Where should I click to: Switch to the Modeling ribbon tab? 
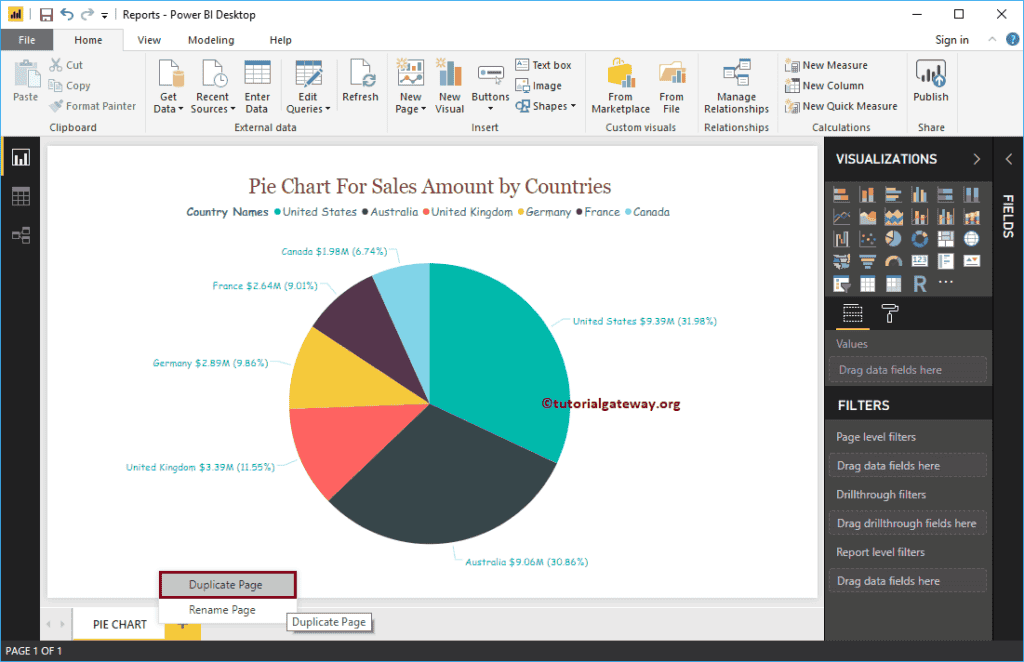pos(210,39)
